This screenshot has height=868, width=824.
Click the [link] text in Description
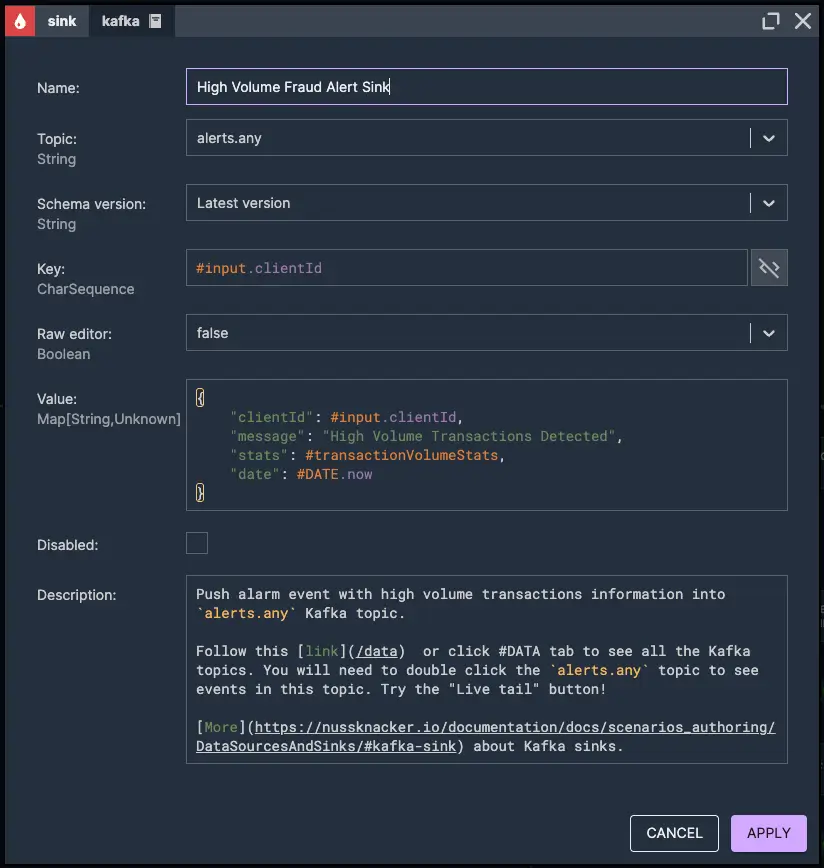322,651
